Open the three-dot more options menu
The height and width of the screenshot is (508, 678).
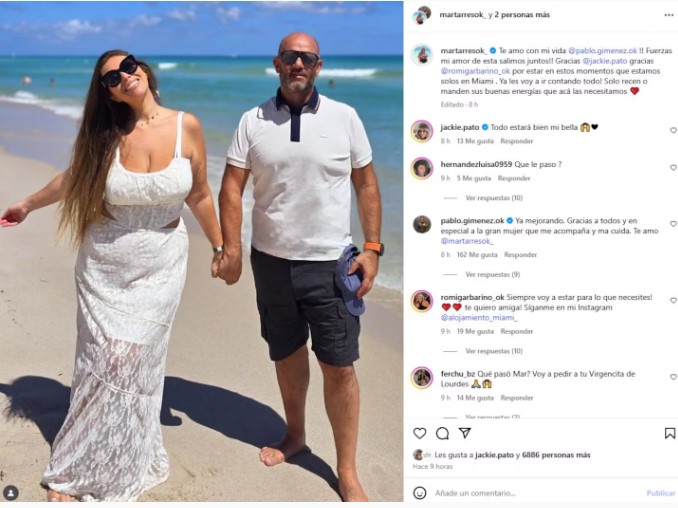coord(668,15)
